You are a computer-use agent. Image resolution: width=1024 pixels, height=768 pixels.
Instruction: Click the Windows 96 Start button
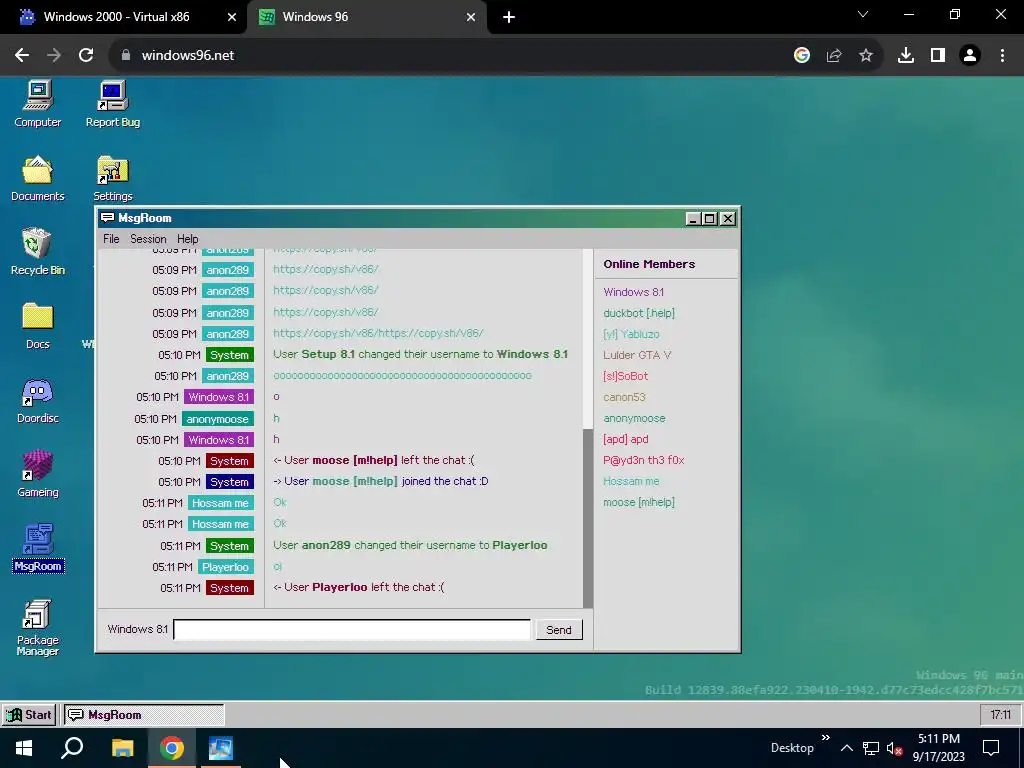(x=29, y=714)
